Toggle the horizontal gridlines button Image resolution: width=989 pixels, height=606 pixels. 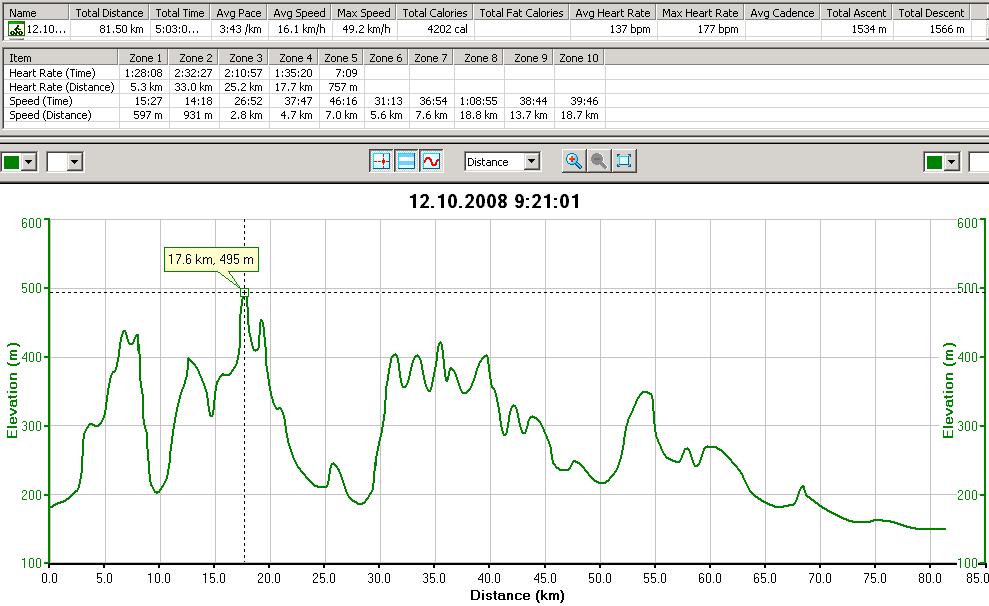(x=406, y=161)
